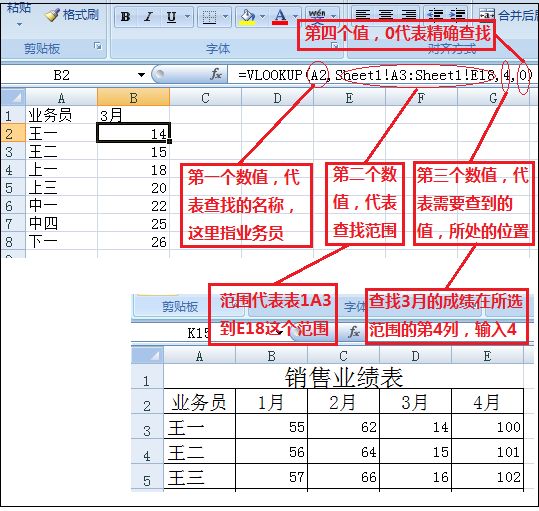
Task: Click the cell with value 62
Action: 343,426
